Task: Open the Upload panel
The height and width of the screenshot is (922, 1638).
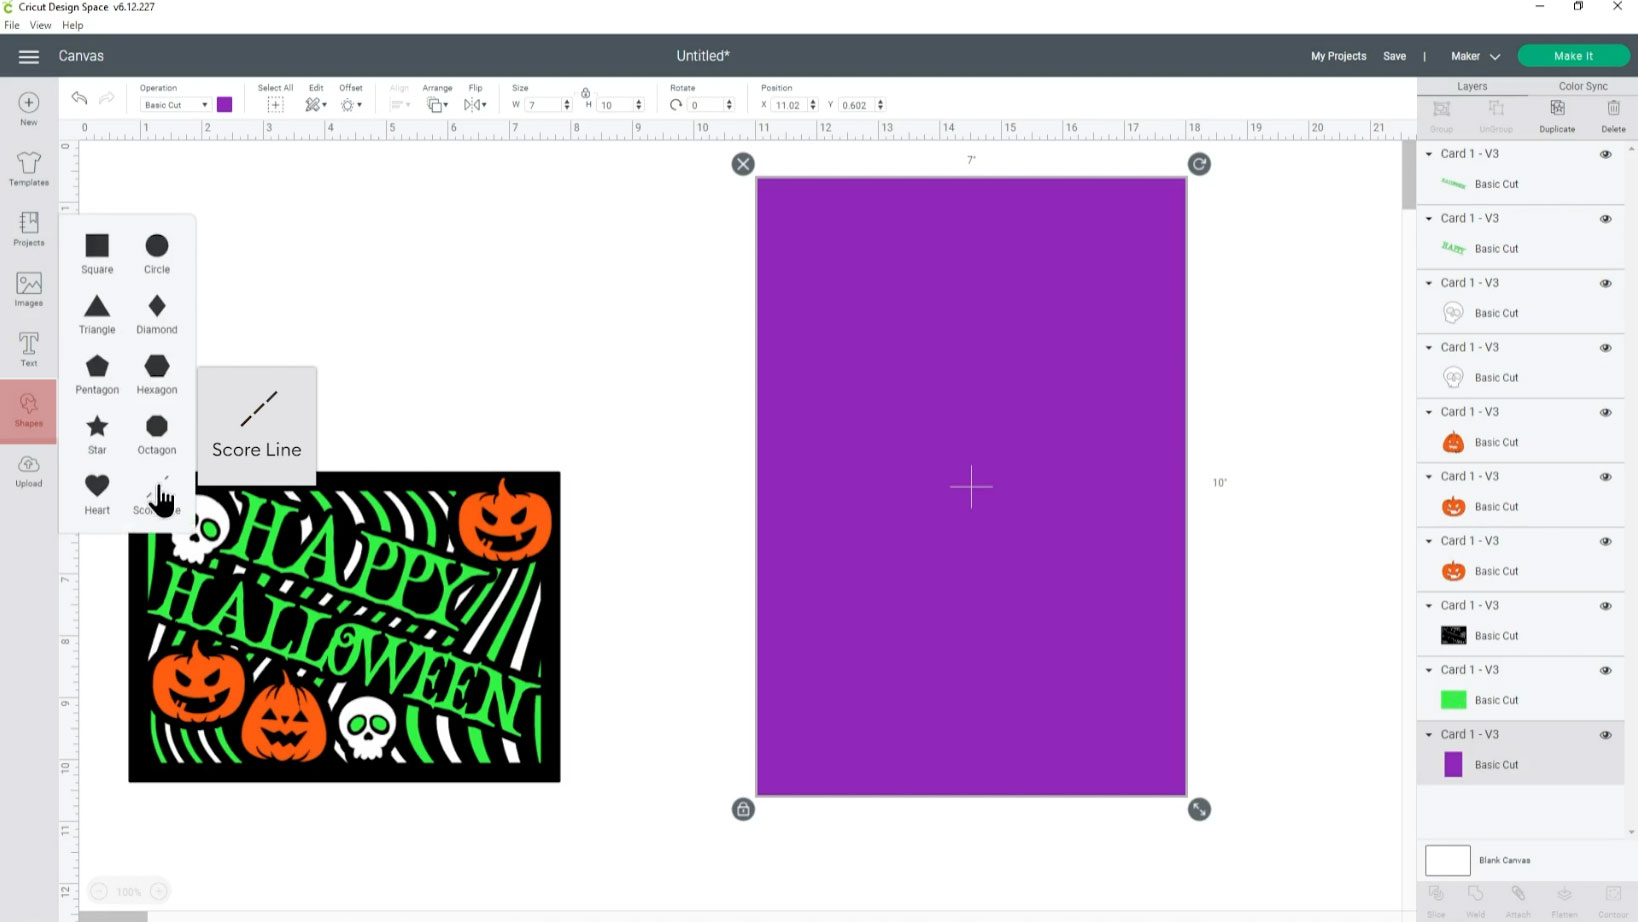Action: click(28, 470)
